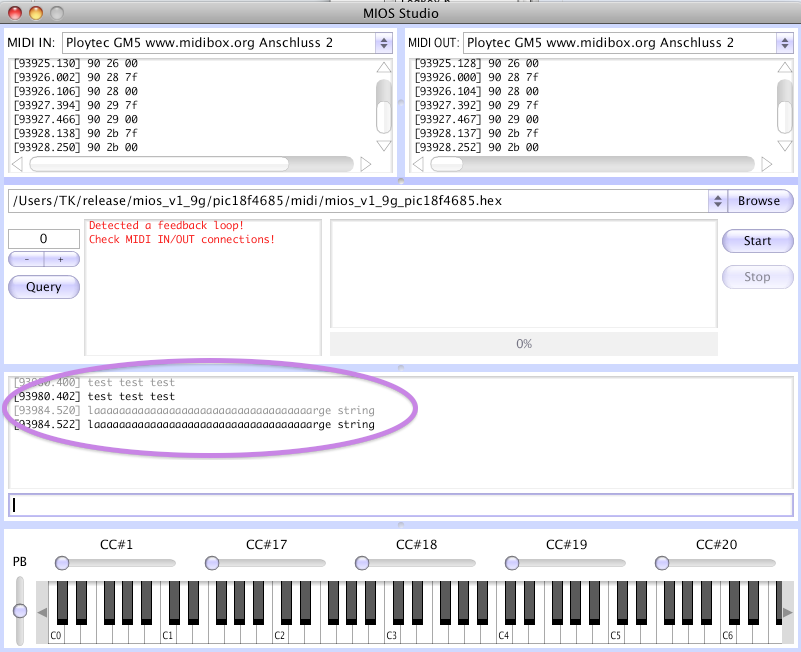Open the hex file path history dropdown
801x652 pixels.
click(x=718, y=201)
